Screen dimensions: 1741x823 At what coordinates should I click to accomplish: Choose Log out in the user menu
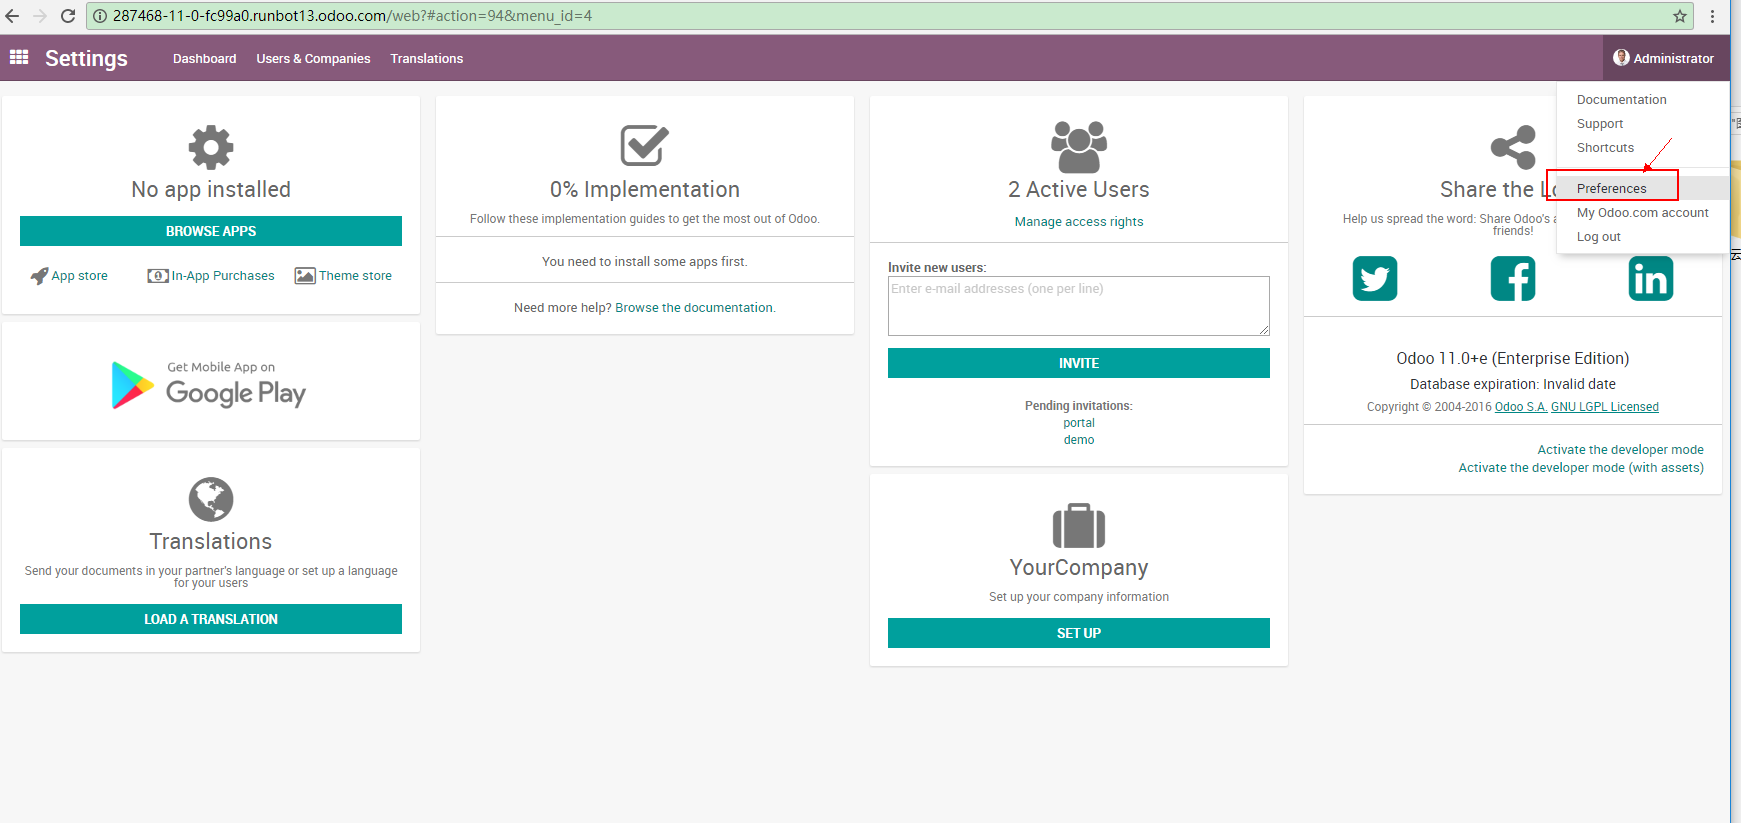pos(1598,237)
